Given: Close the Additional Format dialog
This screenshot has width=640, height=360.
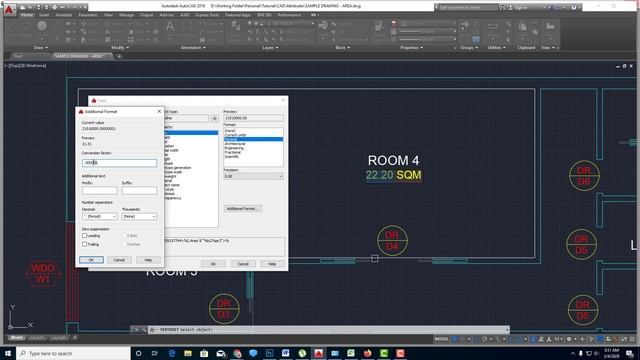Looking at the screenshot, I should pos(159,111).
